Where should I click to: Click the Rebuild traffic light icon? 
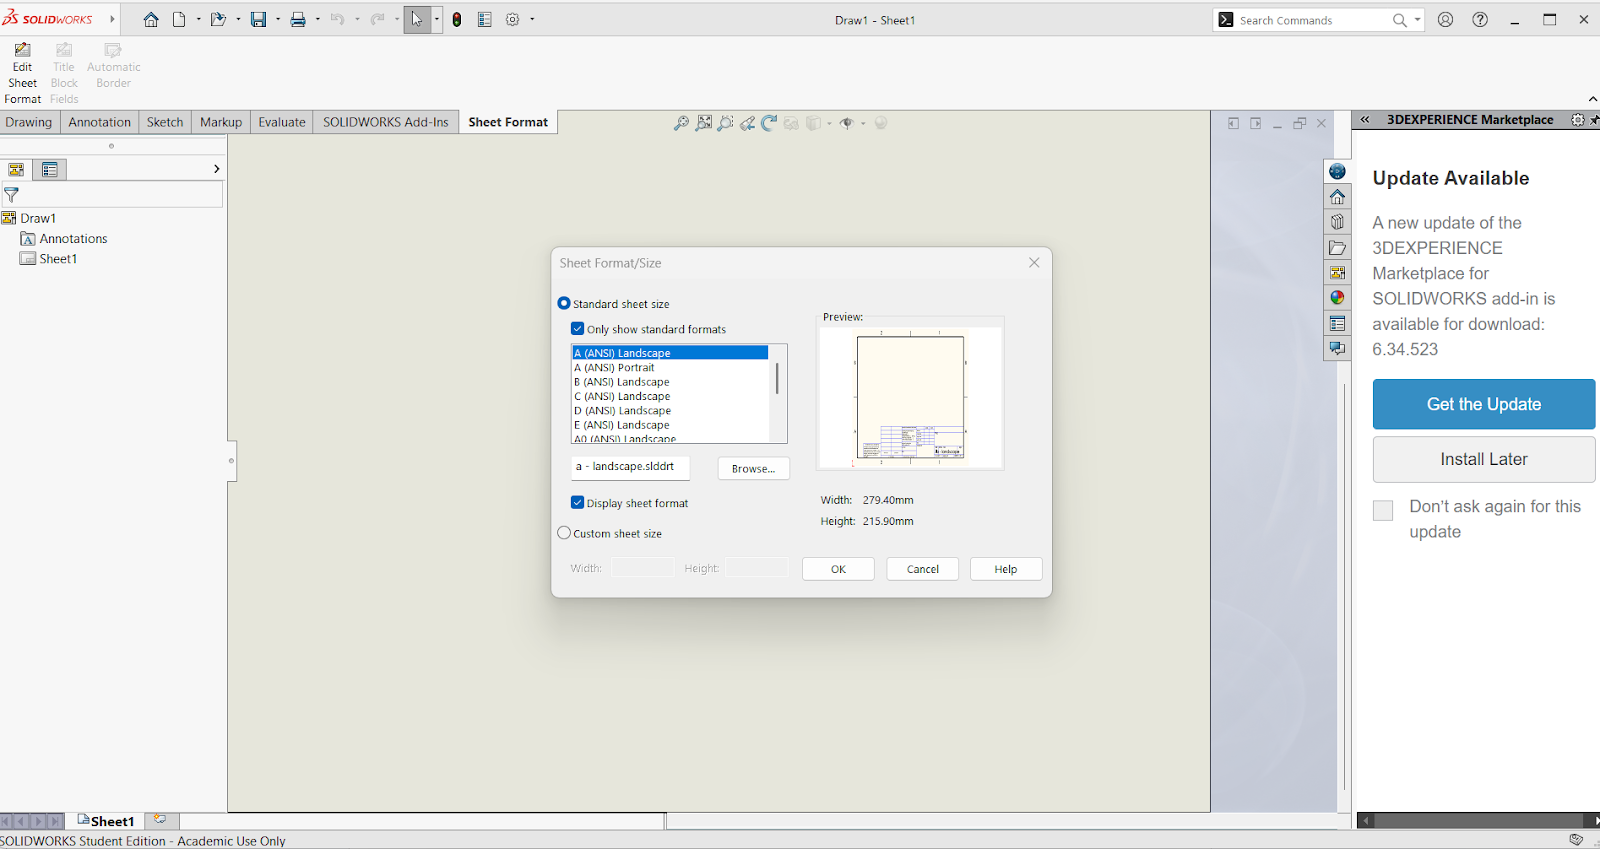[457, 20]
